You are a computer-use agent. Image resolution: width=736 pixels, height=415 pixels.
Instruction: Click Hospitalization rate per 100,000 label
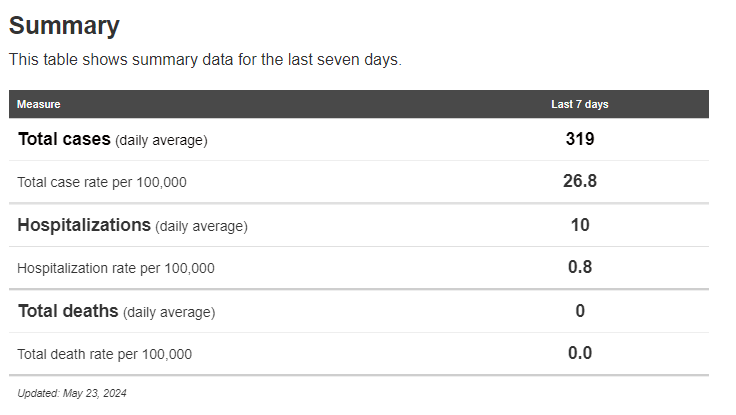click(x=116, y=268)
